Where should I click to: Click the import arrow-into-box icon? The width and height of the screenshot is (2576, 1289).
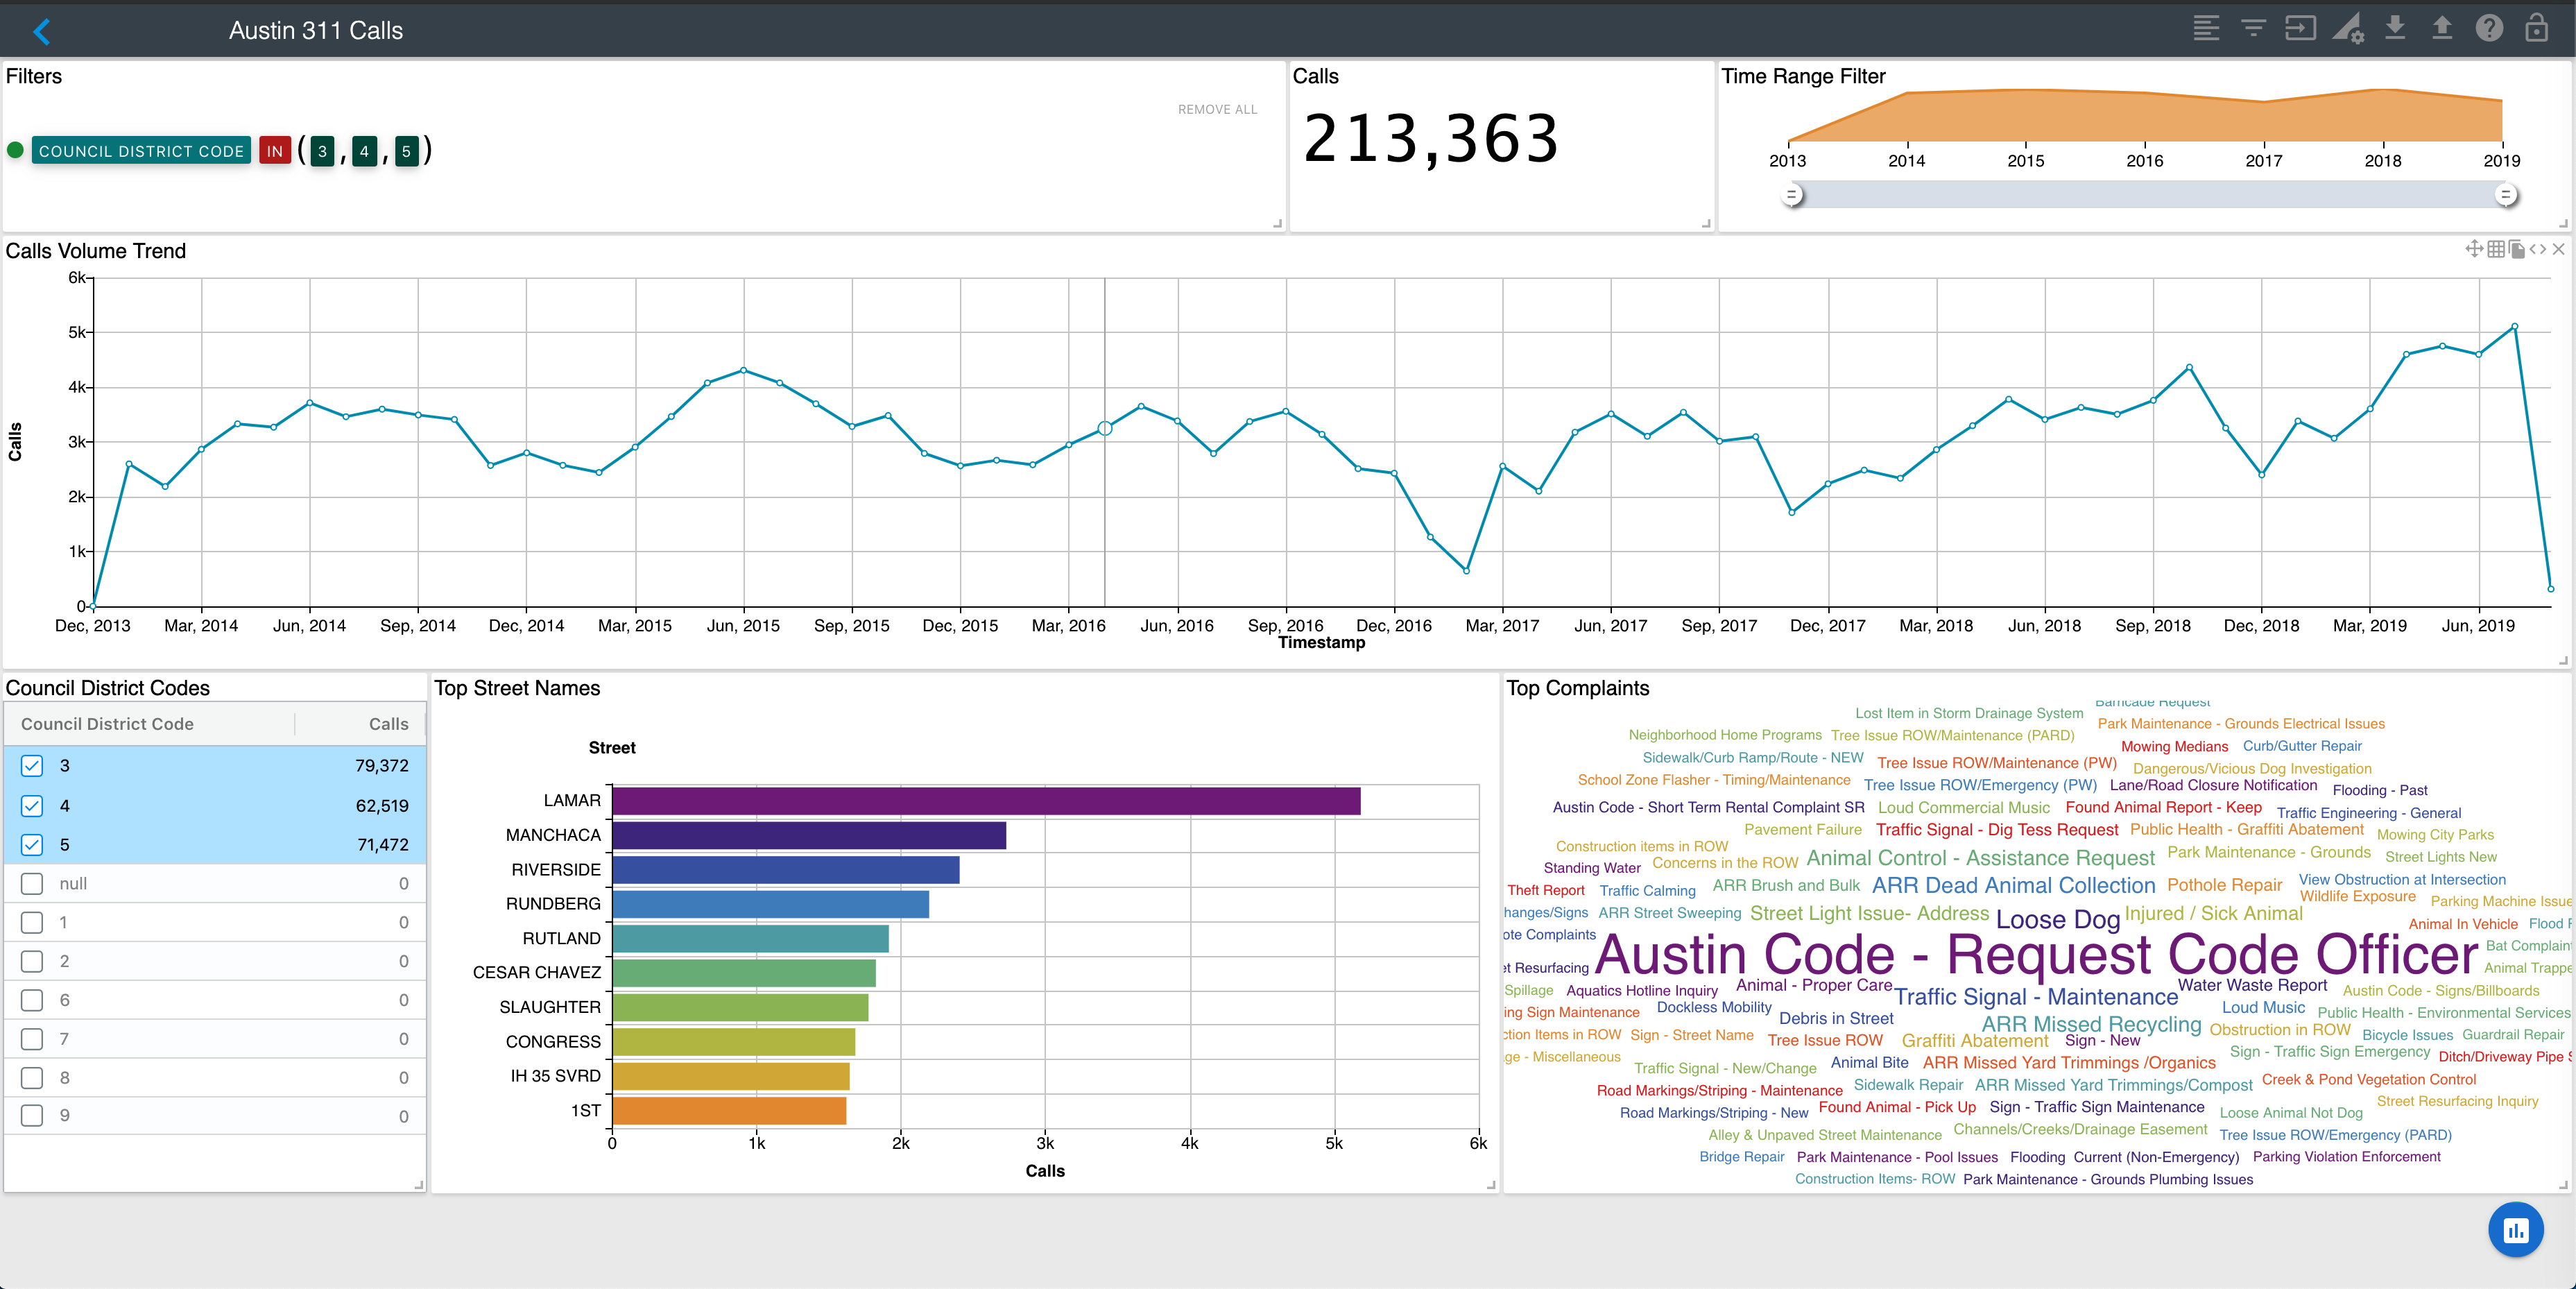click(2300, 29)
